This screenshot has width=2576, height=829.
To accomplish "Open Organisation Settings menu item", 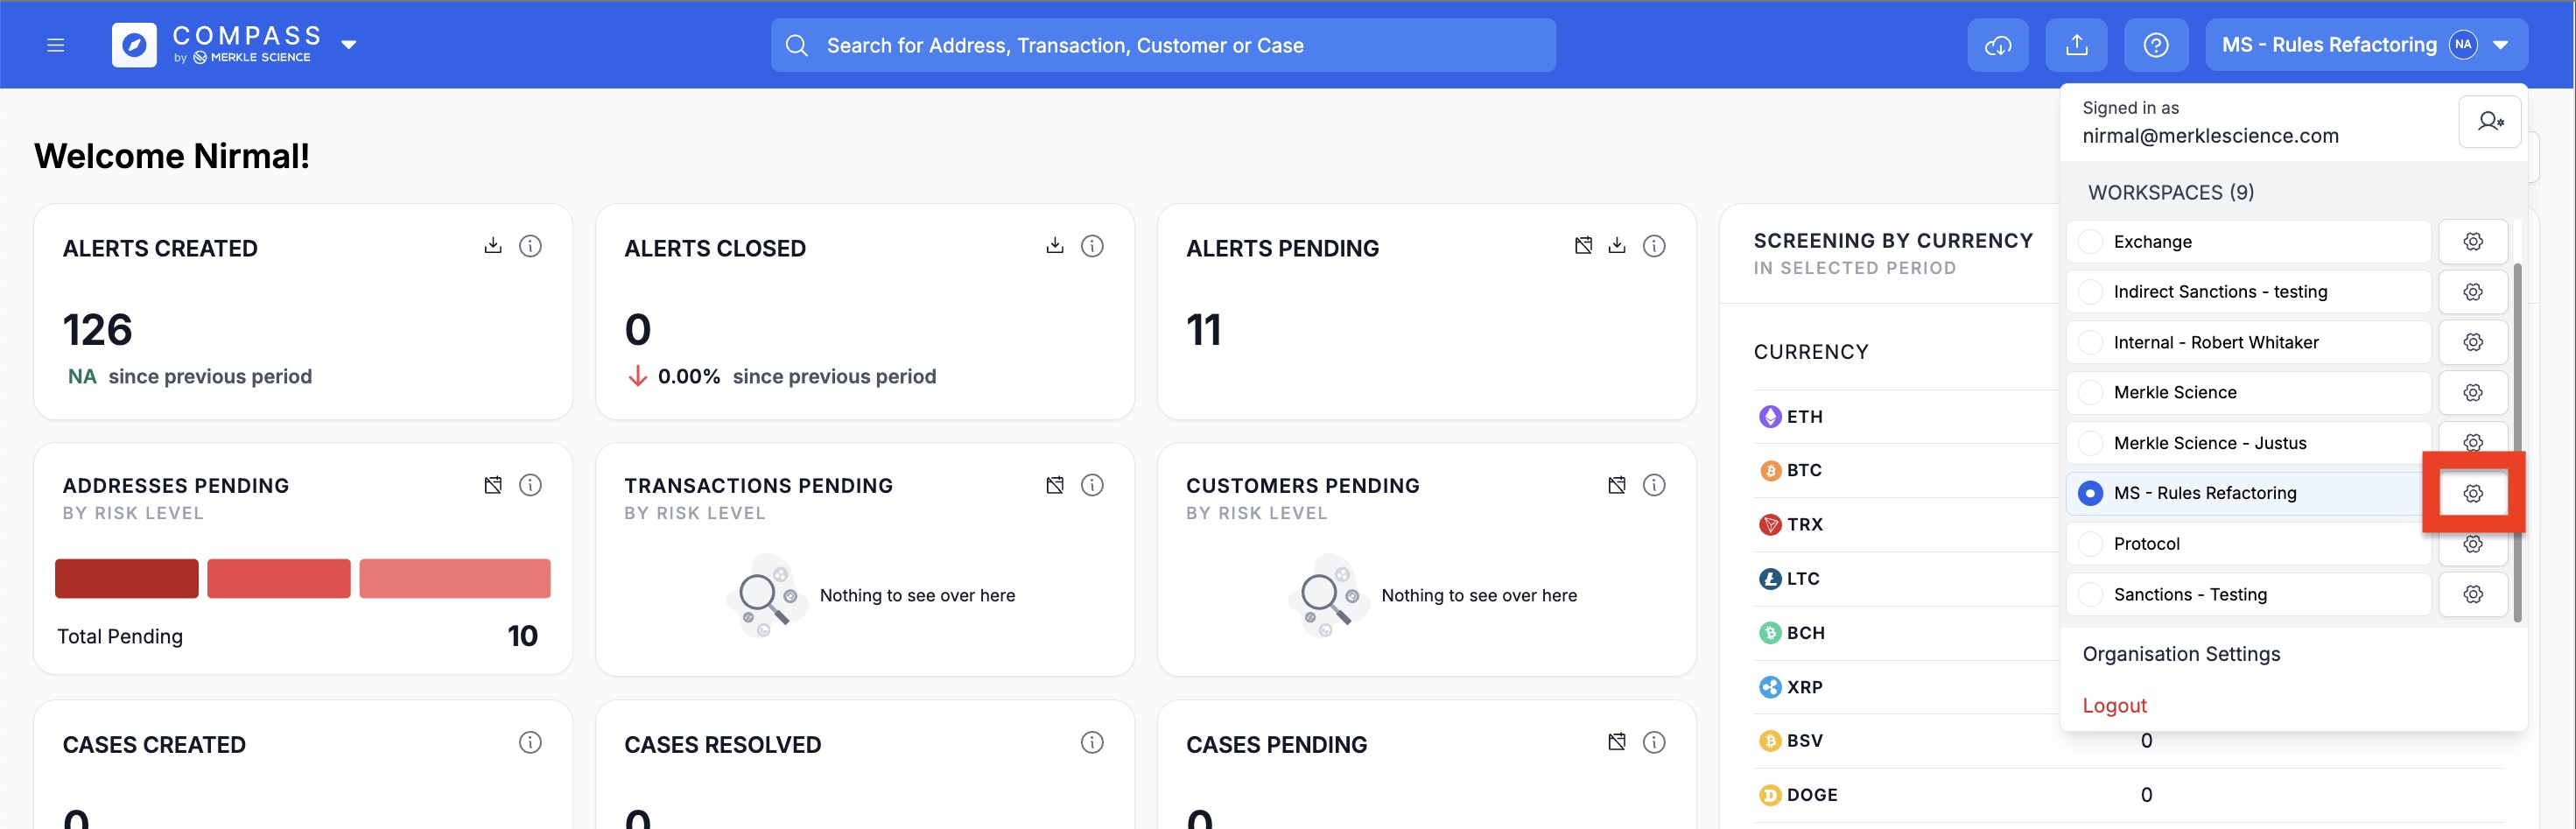I will point(2181,654).
